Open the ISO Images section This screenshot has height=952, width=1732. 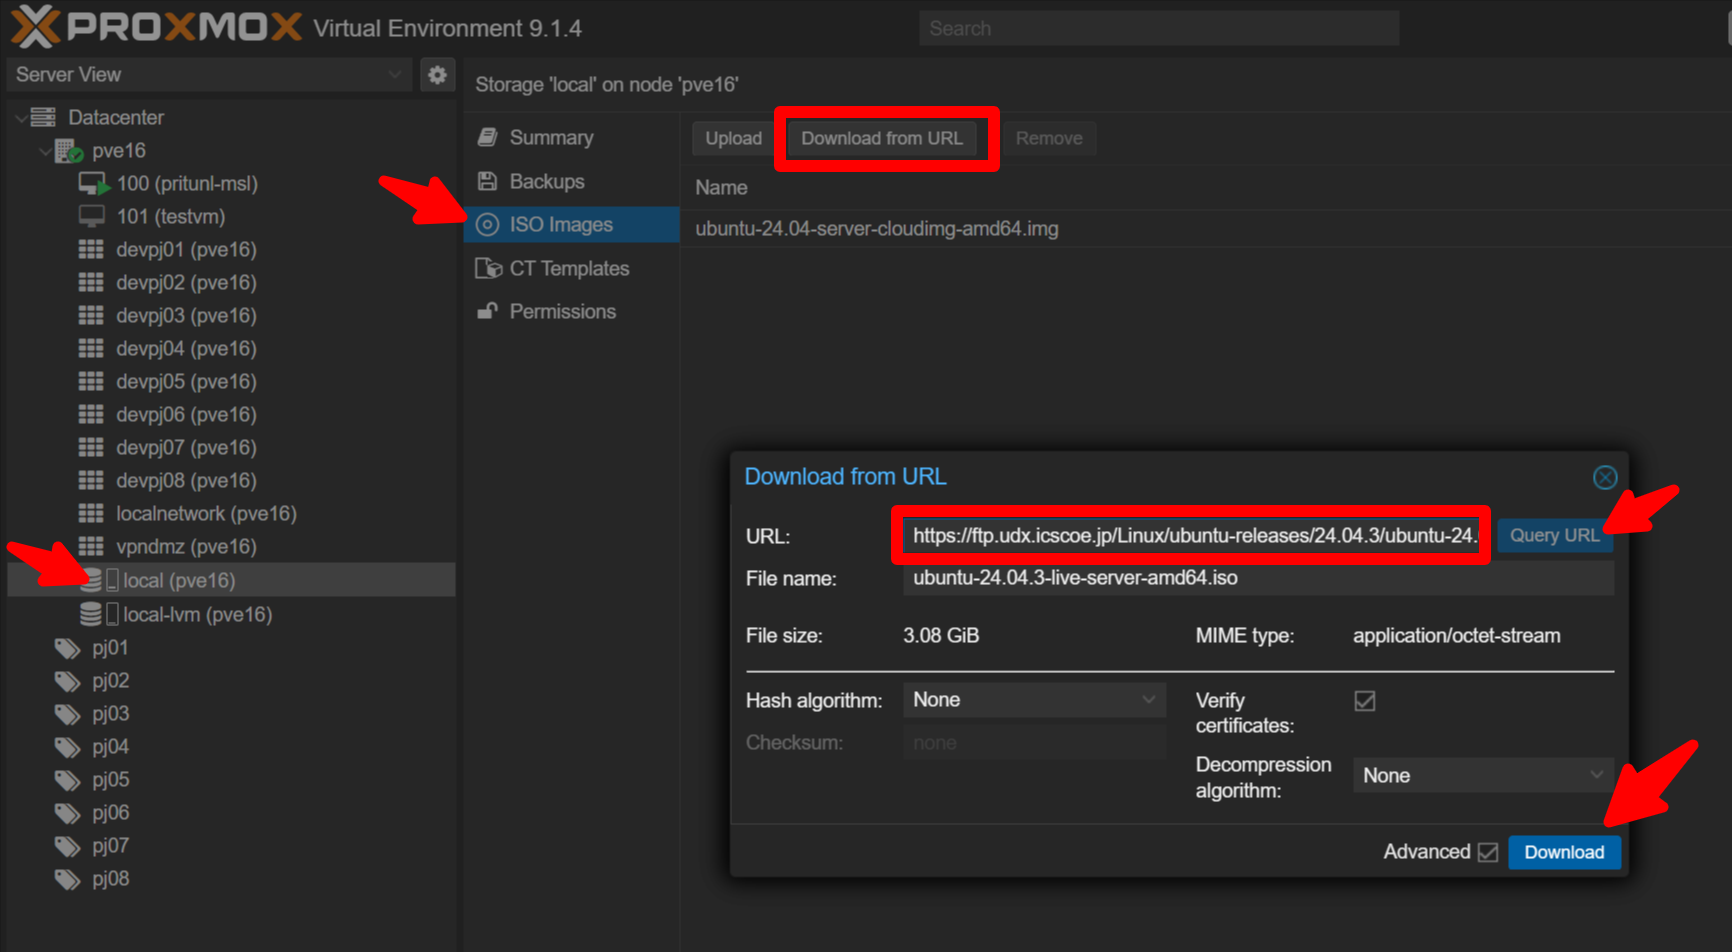pos(557,224)
